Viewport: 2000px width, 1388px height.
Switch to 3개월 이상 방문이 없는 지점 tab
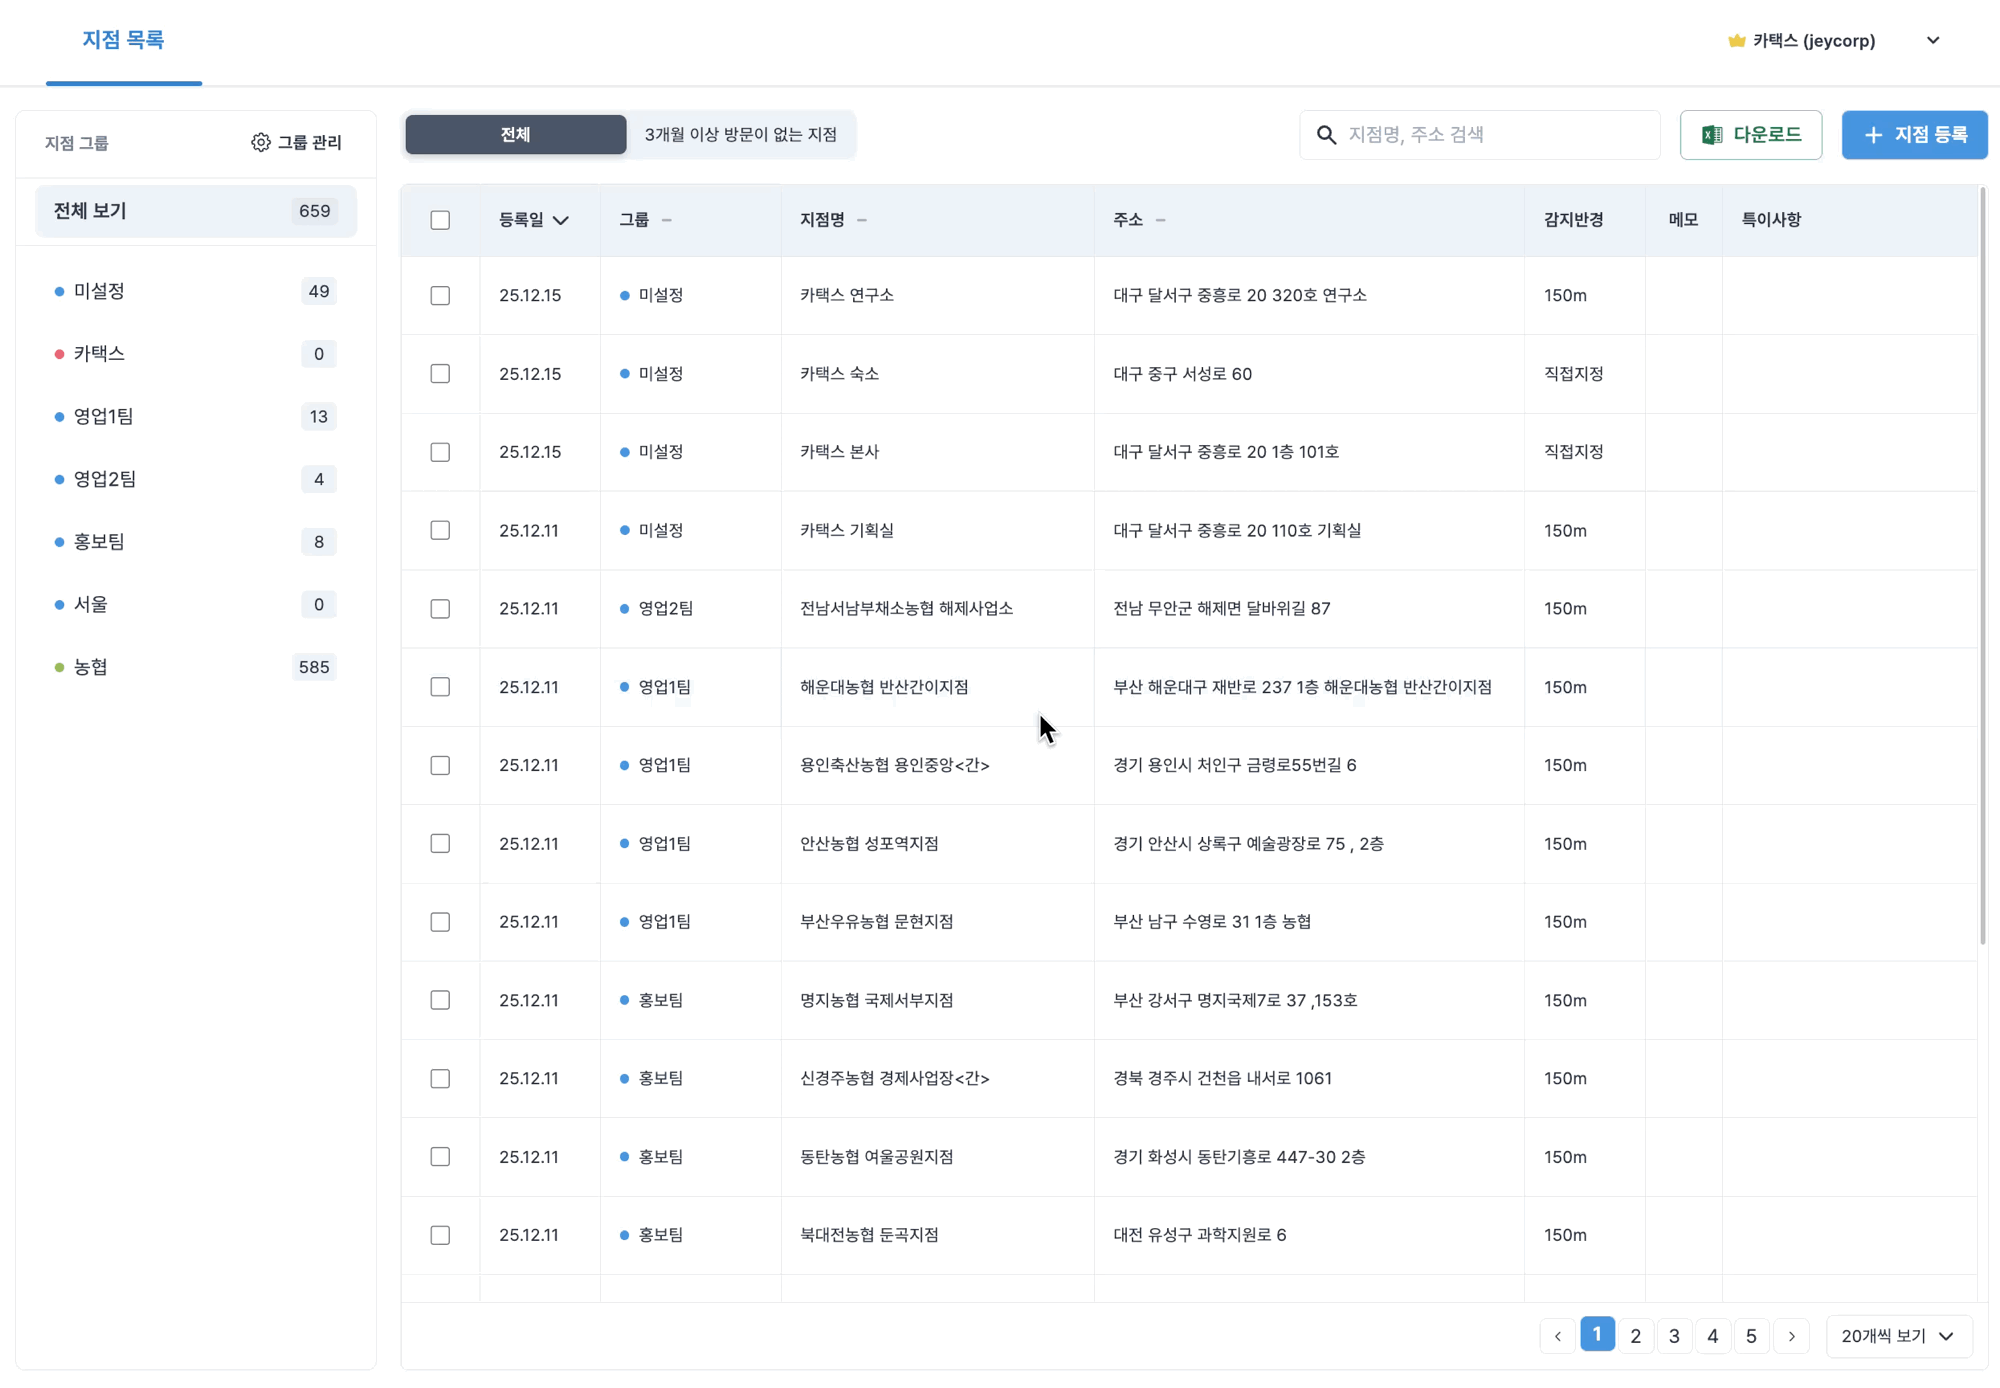click(x=740, y=135)
